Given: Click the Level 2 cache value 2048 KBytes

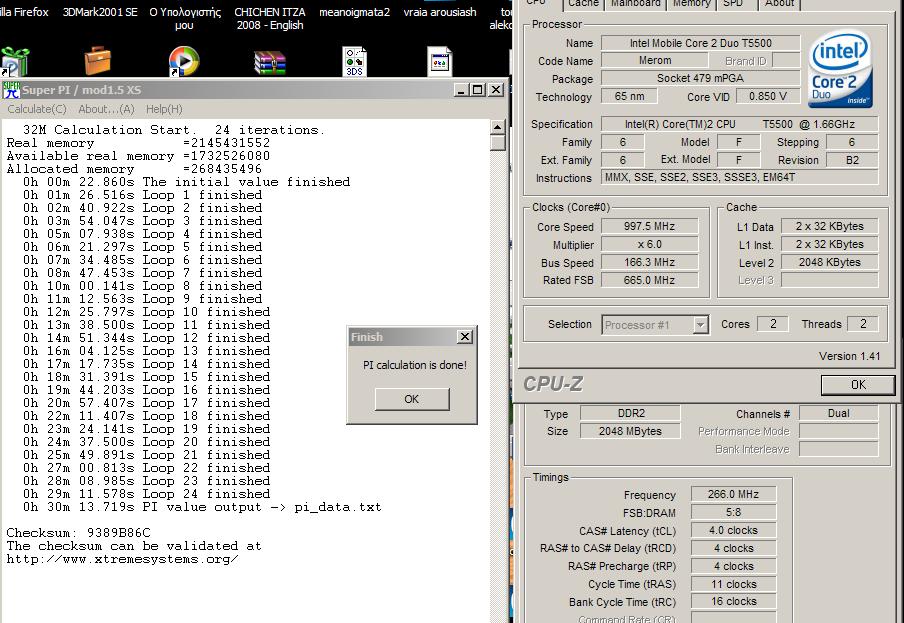Looking at the screenshot, I should [830, 262].
